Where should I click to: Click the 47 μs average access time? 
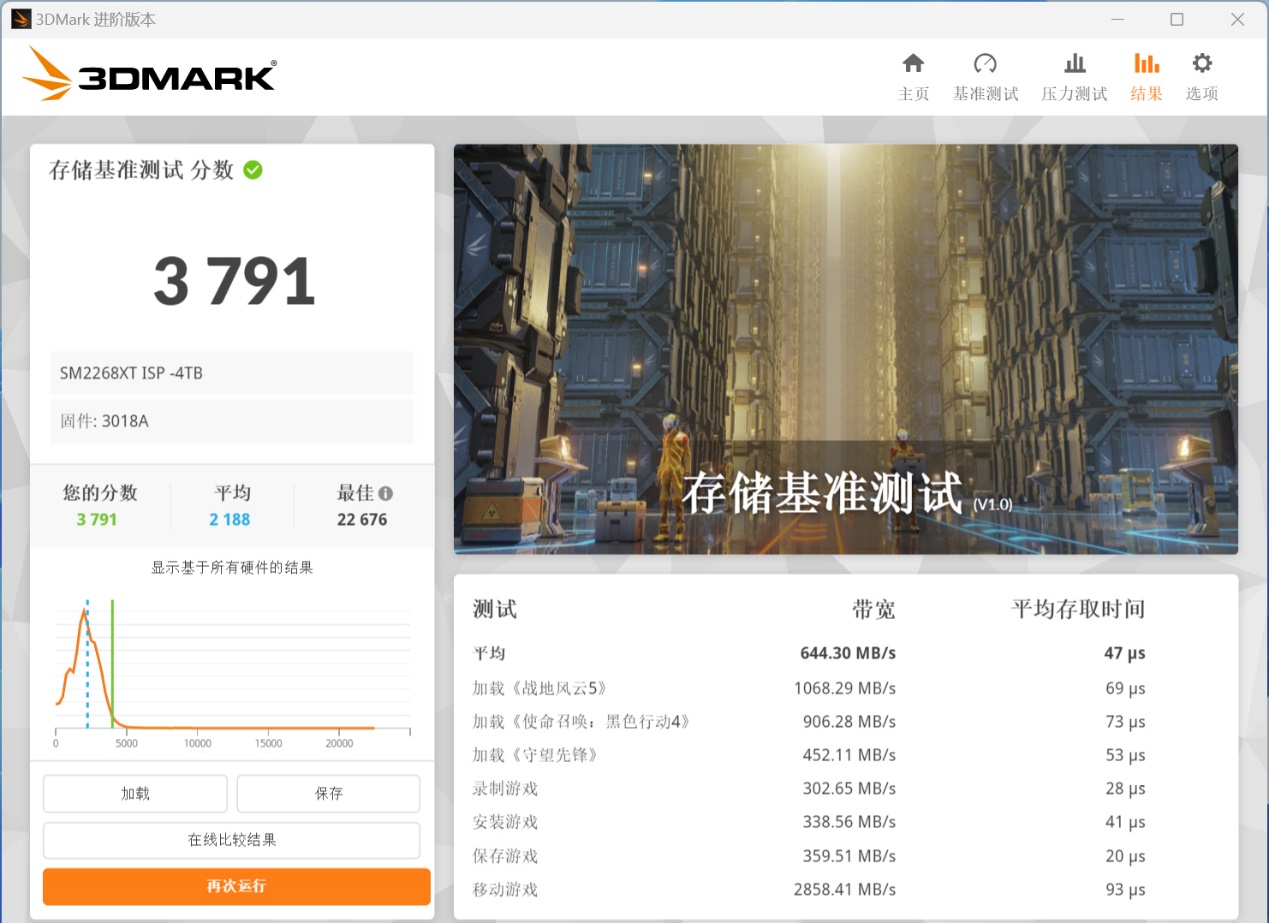pyautogui.click(x=1125, y=654)
